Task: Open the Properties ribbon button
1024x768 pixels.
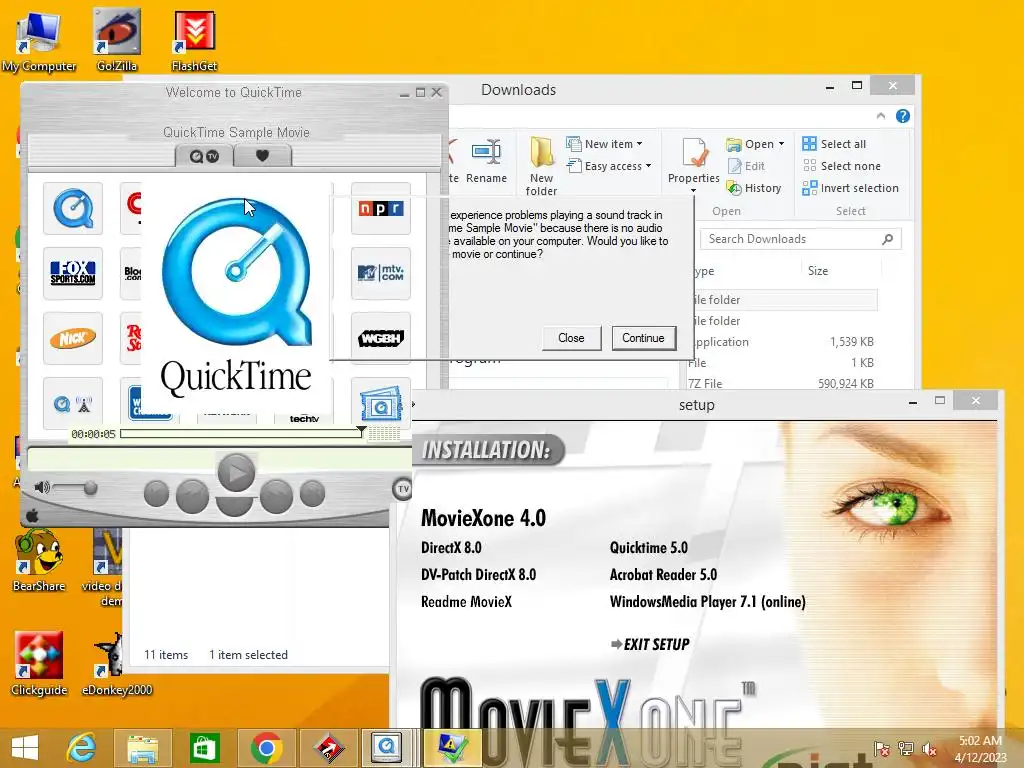Action: click(x=694, y=165)
